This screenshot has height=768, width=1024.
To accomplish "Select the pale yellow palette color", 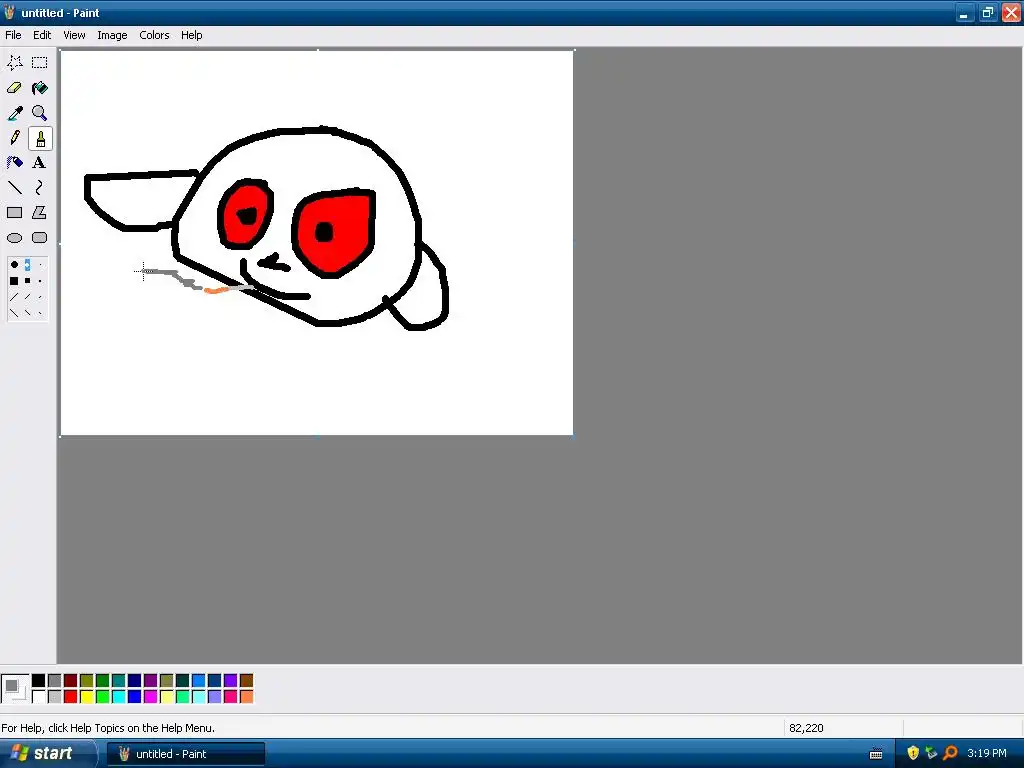I will pos(167,697).
